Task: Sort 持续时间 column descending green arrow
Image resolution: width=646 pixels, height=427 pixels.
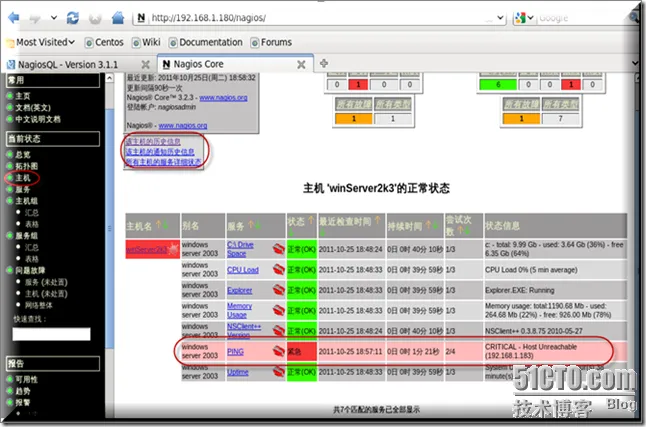Action: [x=435, y=225]
